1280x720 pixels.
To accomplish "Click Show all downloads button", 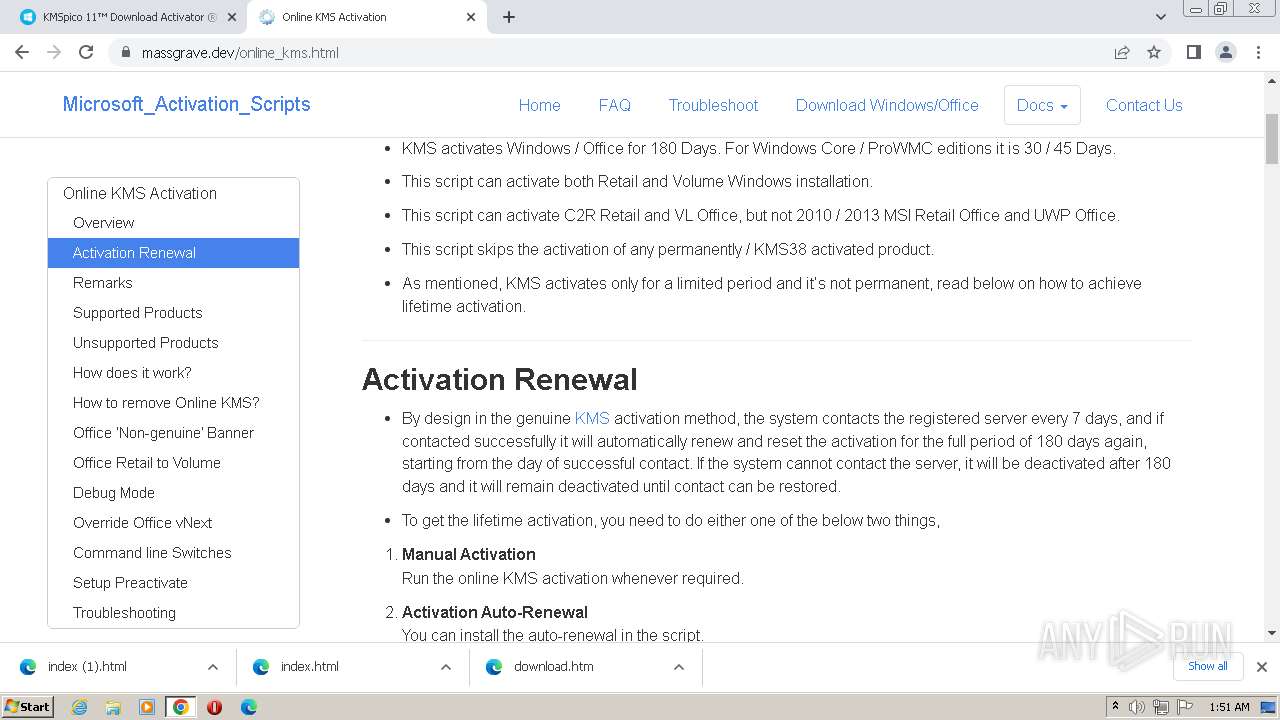I will pos(1207,667).
